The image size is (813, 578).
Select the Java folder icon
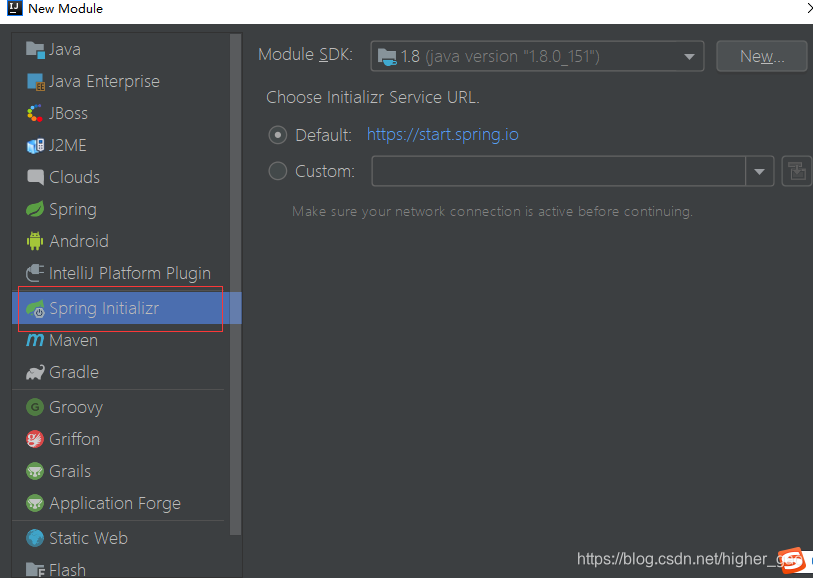point(35,50)
